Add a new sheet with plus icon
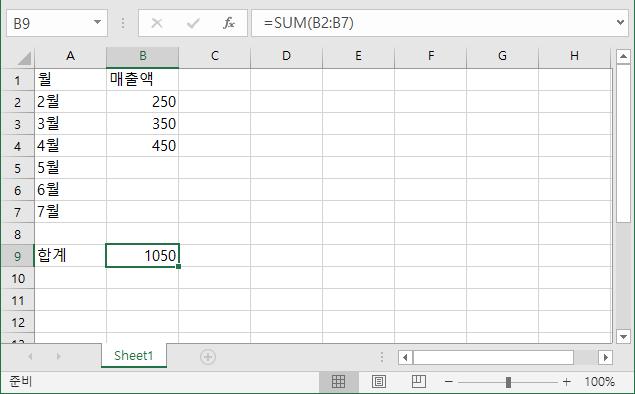Image resolution: width=635 pixels, height=394 pixels. pos(208,357)
